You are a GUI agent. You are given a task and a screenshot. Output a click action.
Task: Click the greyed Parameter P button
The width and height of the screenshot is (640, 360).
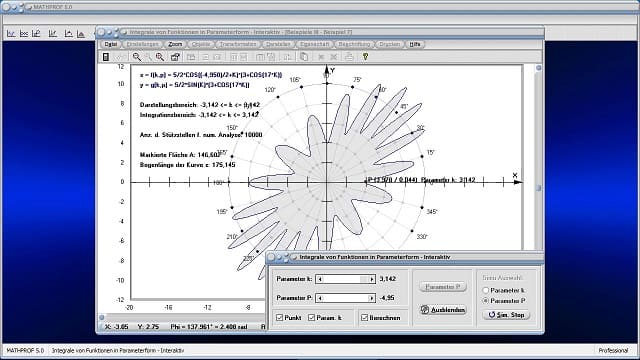point(443,287)
